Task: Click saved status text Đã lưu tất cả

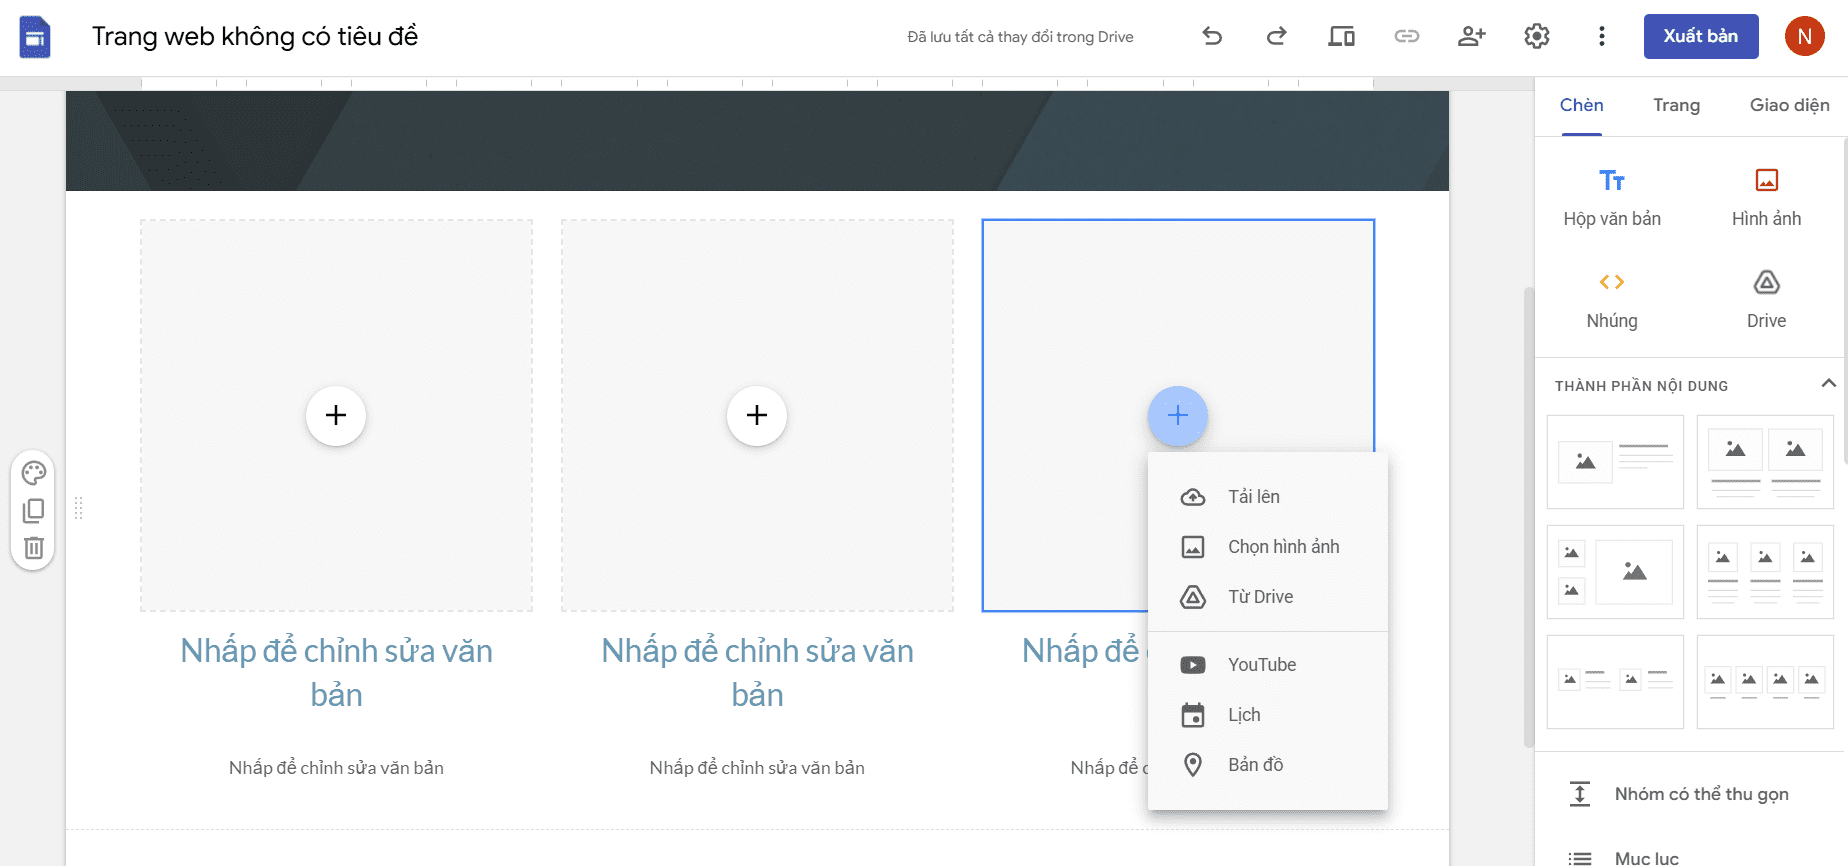Action: pos(1020,37)
